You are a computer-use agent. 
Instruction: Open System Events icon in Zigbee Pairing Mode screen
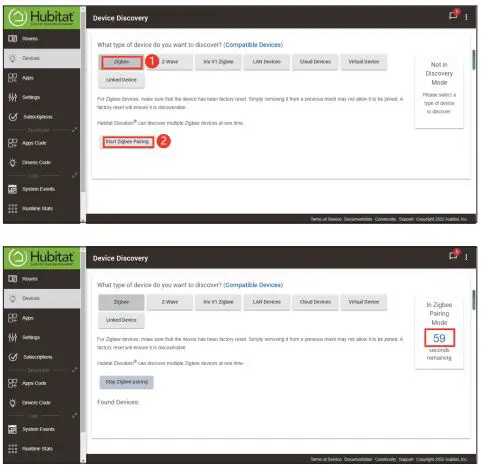[x=12, y=430]
